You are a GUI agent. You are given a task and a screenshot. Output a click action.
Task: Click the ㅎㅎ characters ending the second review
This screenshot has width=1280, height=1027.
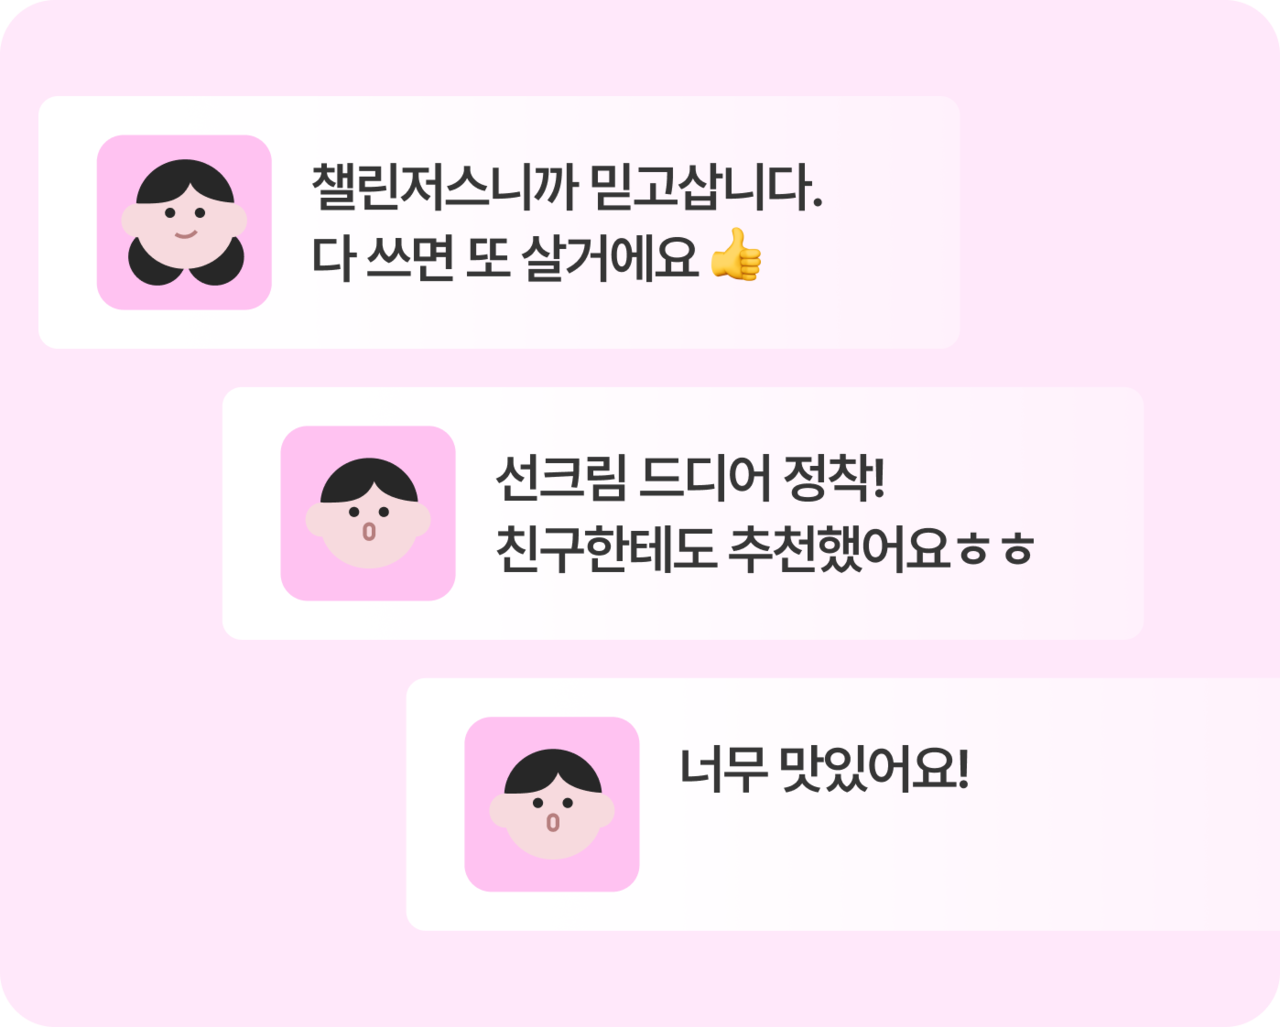point(996,550)
